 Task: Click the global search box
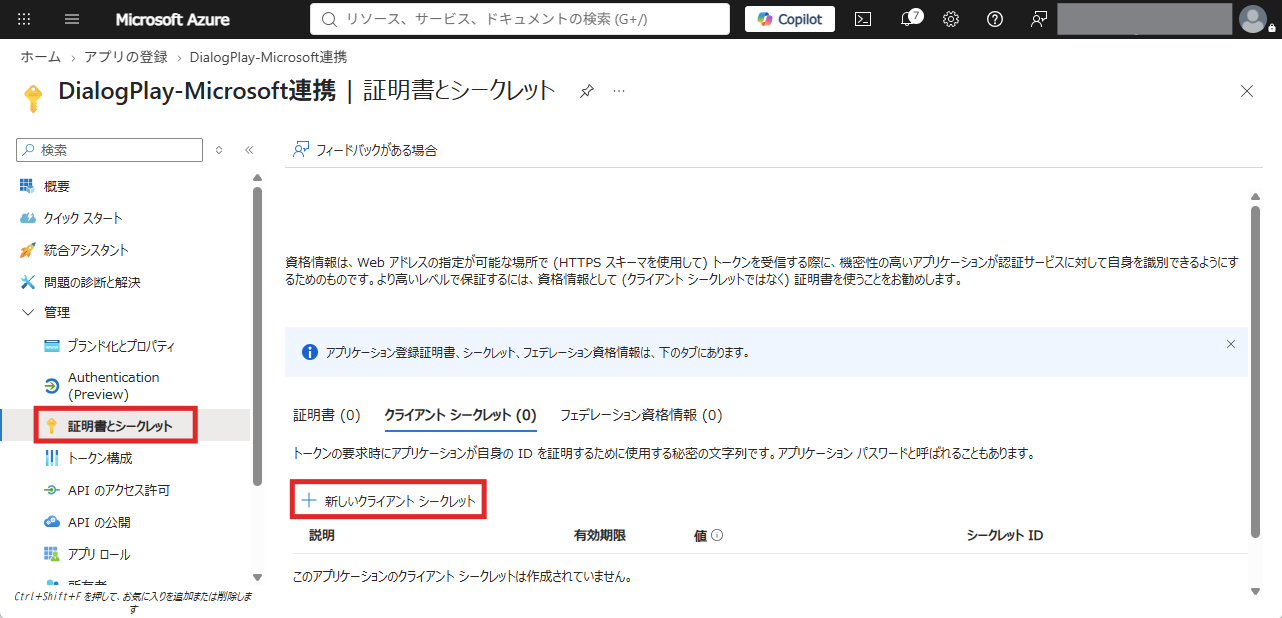(520, 19)
